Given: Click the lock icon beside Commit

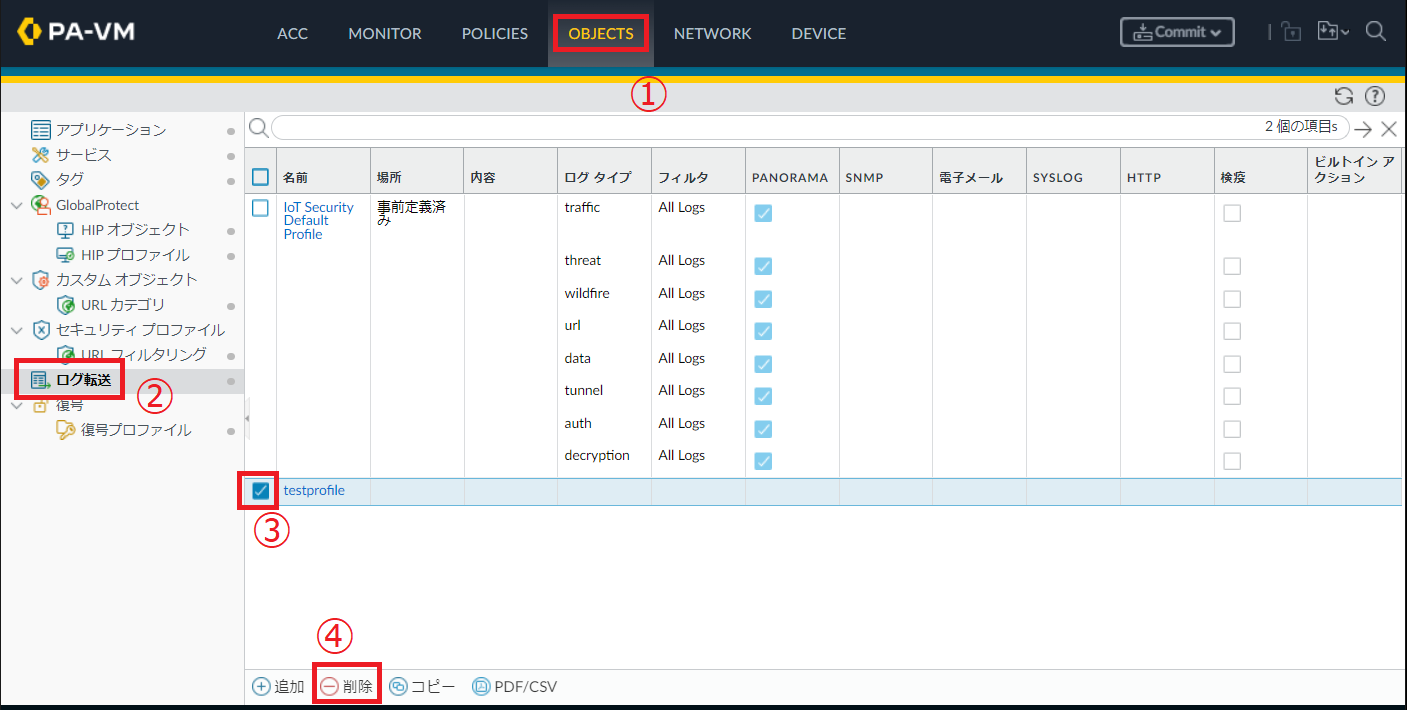Looking at the screenshot, I should tap(1292, 32).
